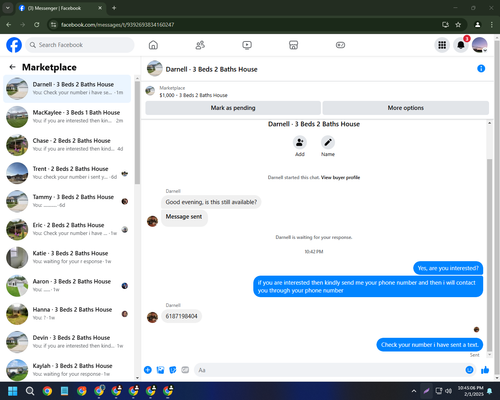Image resolution: width=500 pixels, height=400 pixels.
Task: Click Mark as pending button
Action: pyautogui.click(x=233, y=108)
